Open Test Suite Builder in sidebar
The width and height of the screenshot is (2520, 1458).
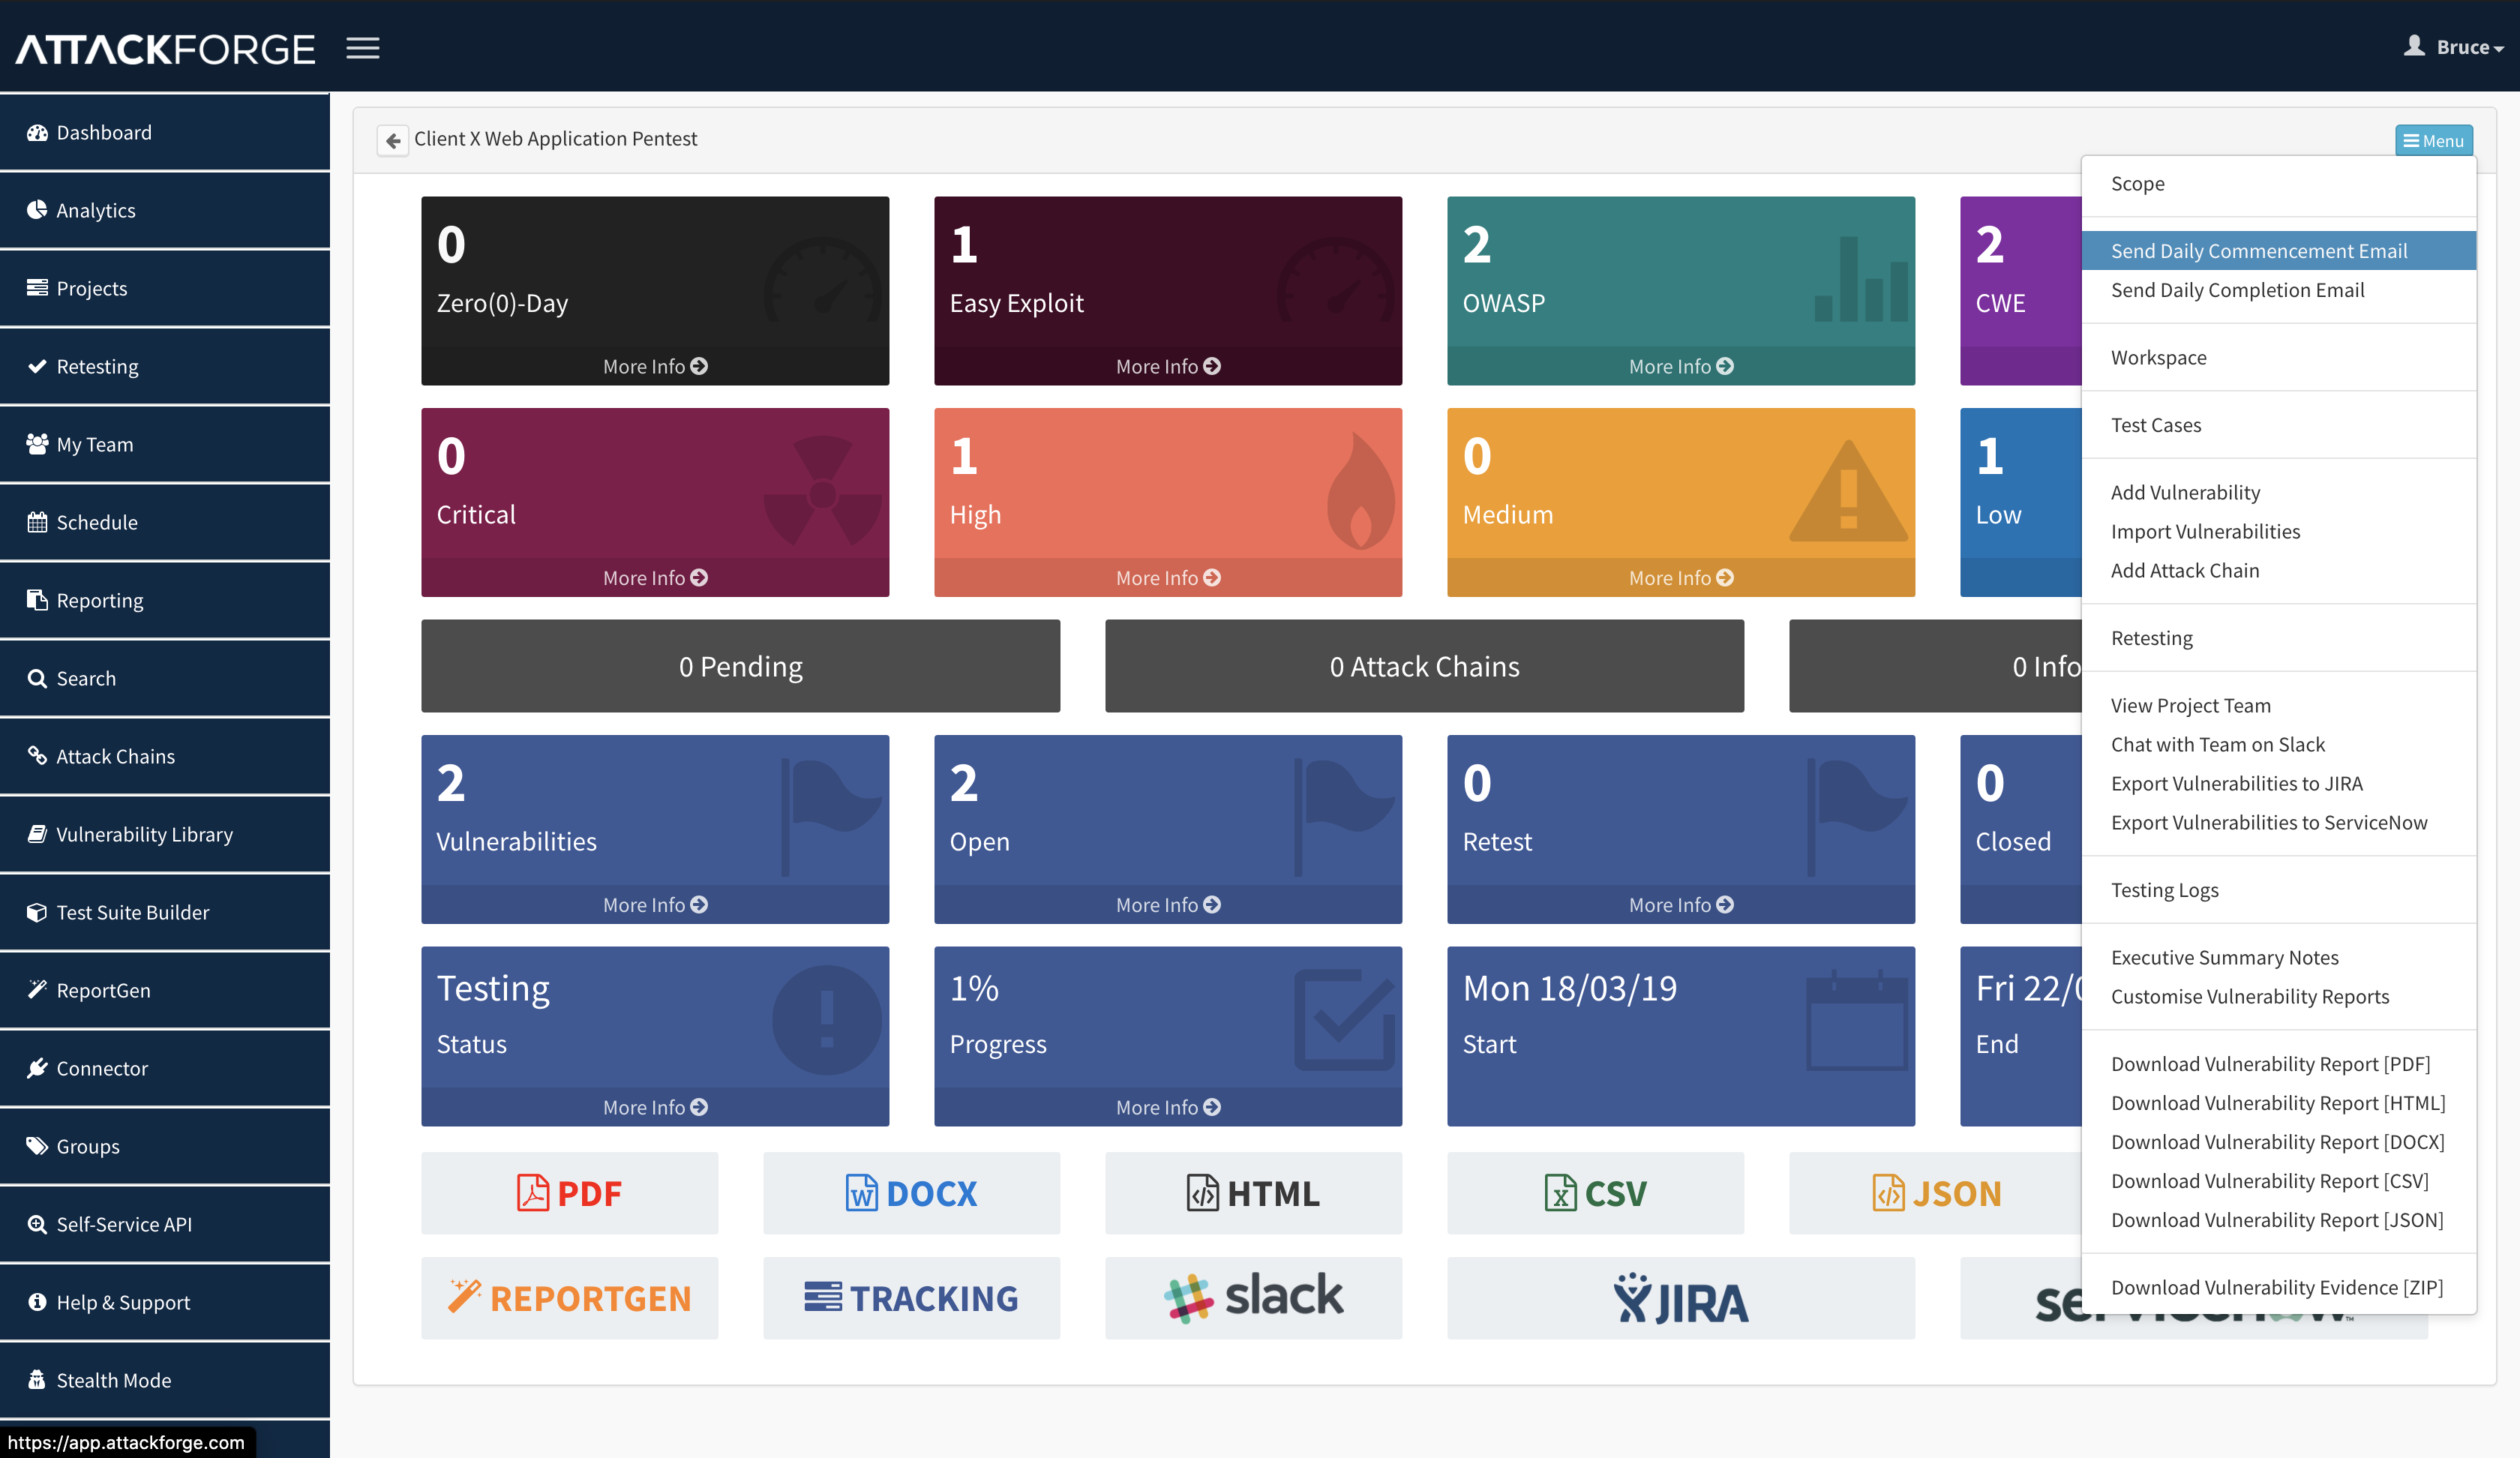click(x=165, y=912)
